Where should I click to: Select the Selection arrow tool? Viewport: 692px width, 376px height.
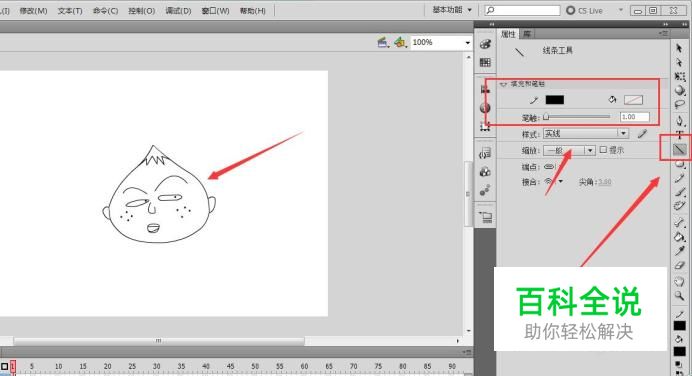(x=679, y=48)
